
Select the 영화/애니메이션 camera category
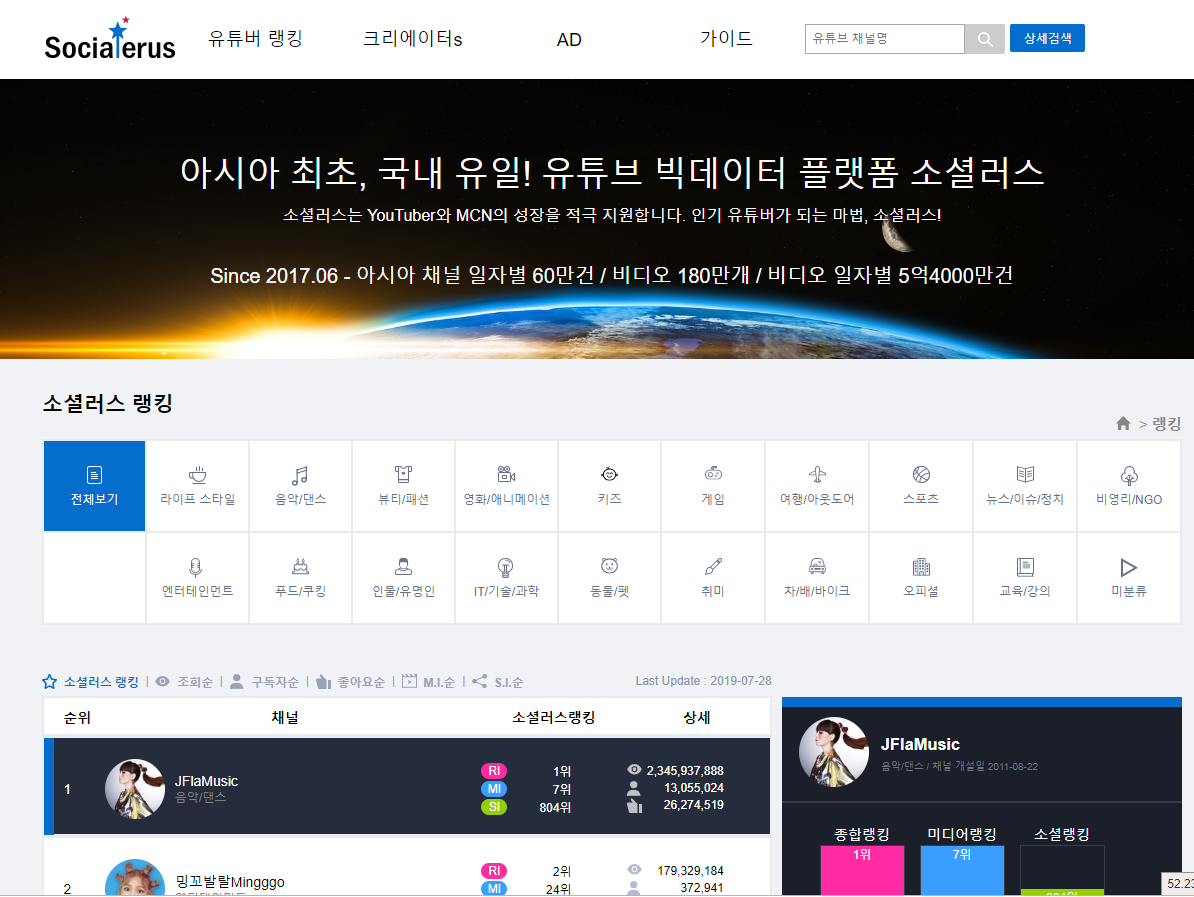506,486
